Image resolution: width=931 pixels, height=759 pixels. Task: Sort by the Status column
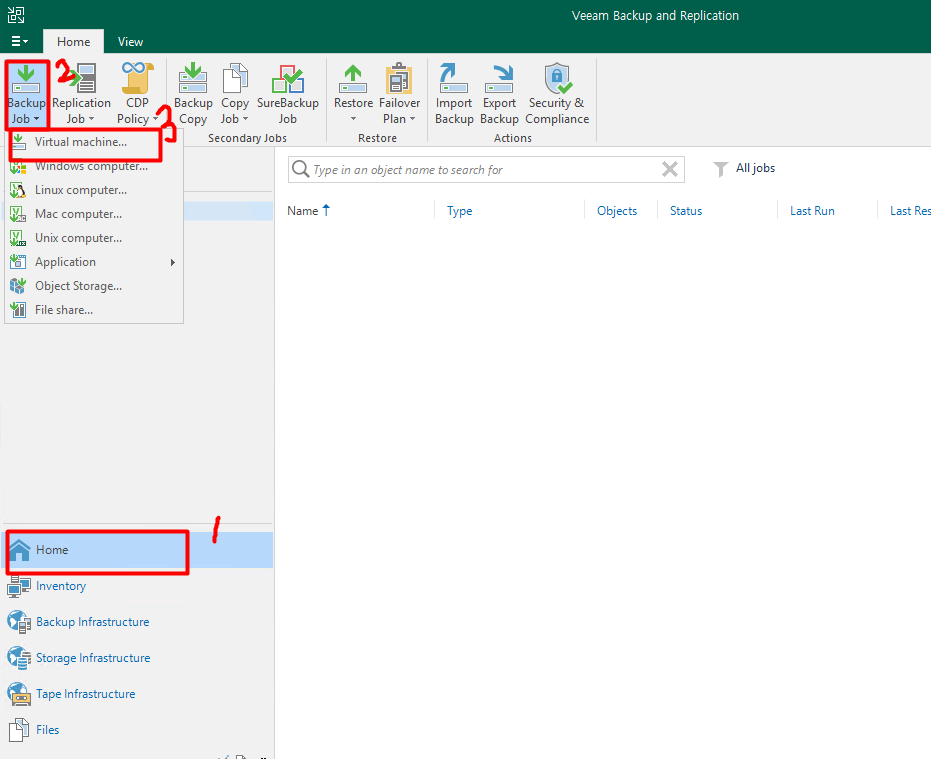[686, 211]
